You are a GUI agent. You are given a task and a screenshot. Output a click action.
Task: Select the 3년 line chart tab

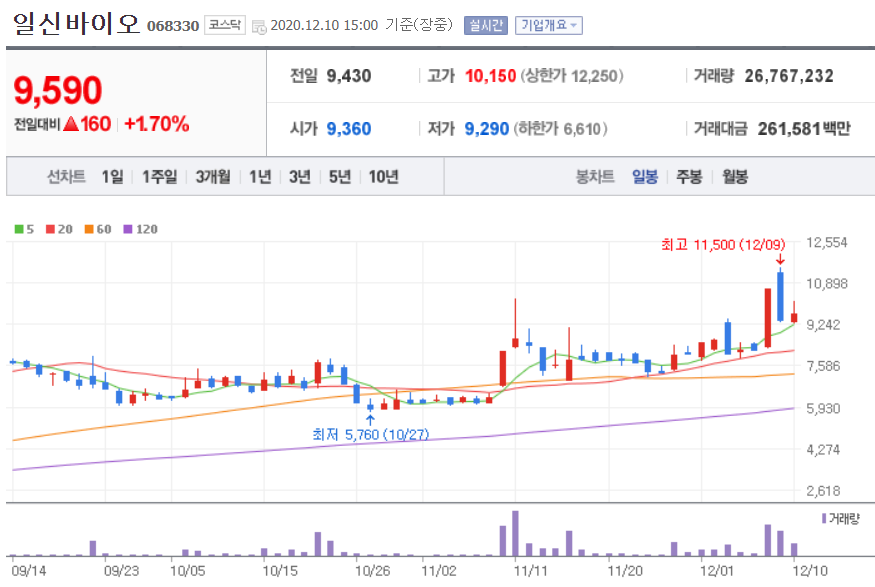click(300, 177)
